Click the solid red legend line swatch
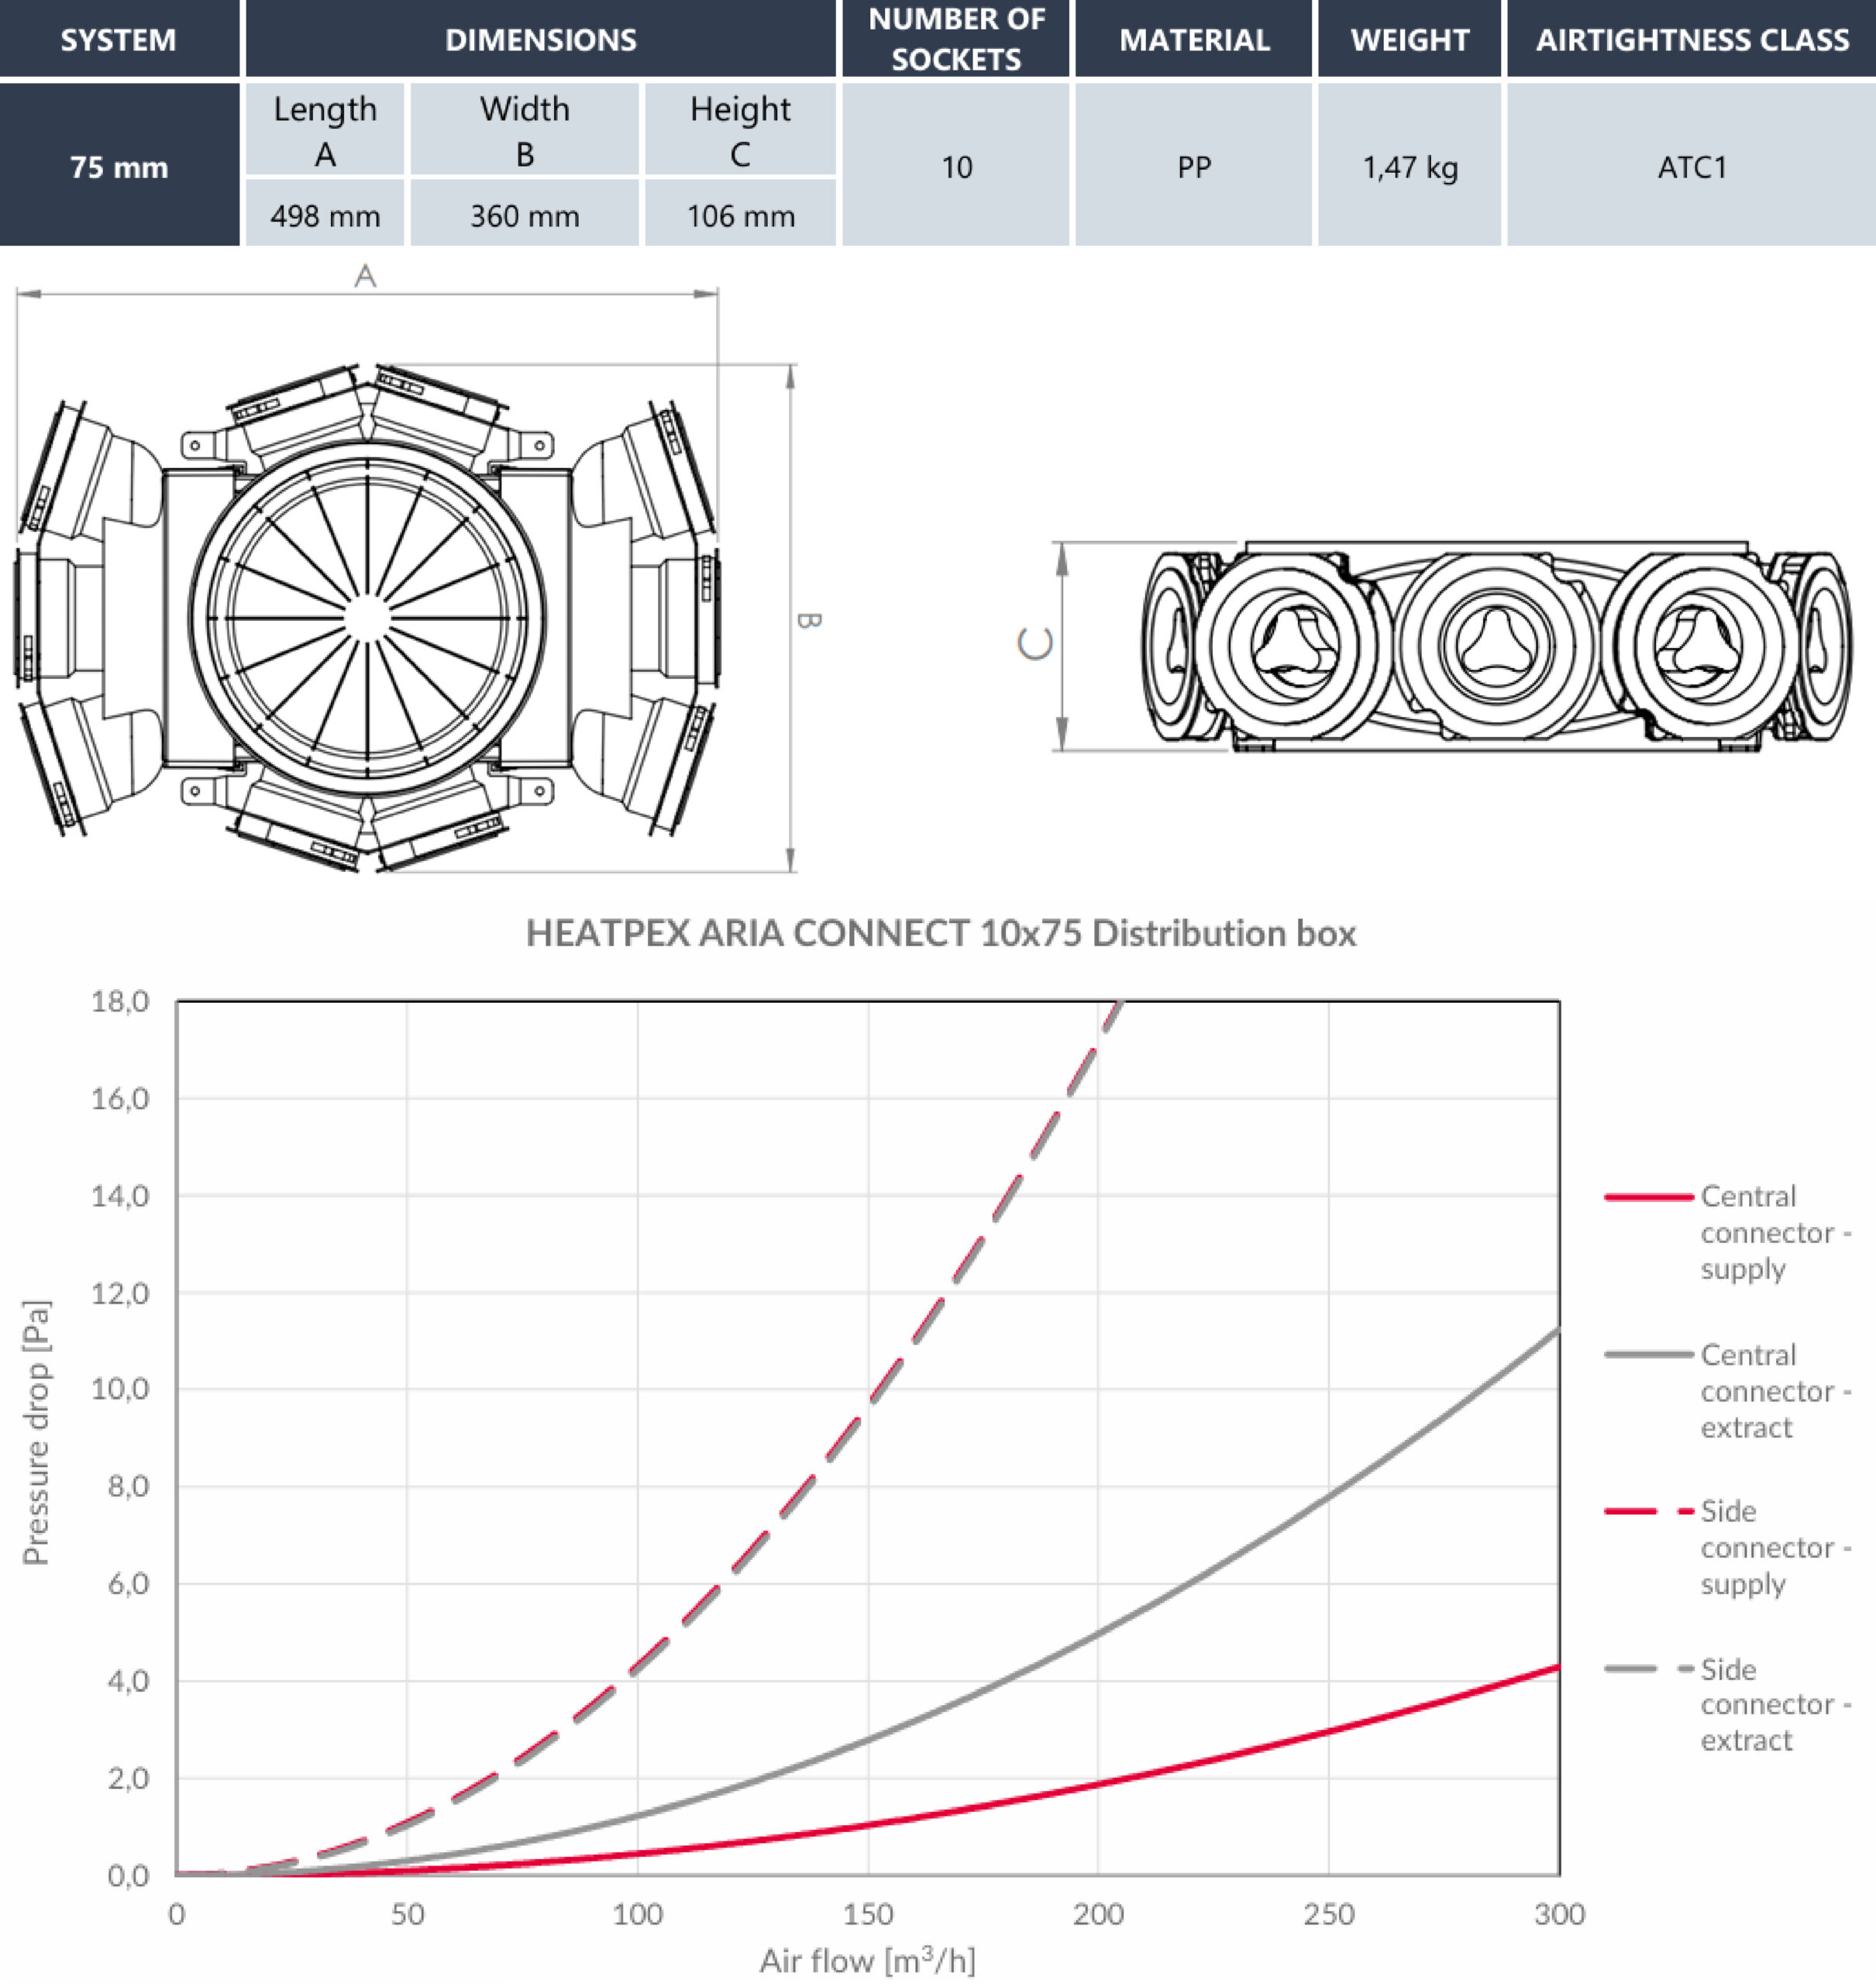The image size is (1876, 1984). click(1648, 1196)
